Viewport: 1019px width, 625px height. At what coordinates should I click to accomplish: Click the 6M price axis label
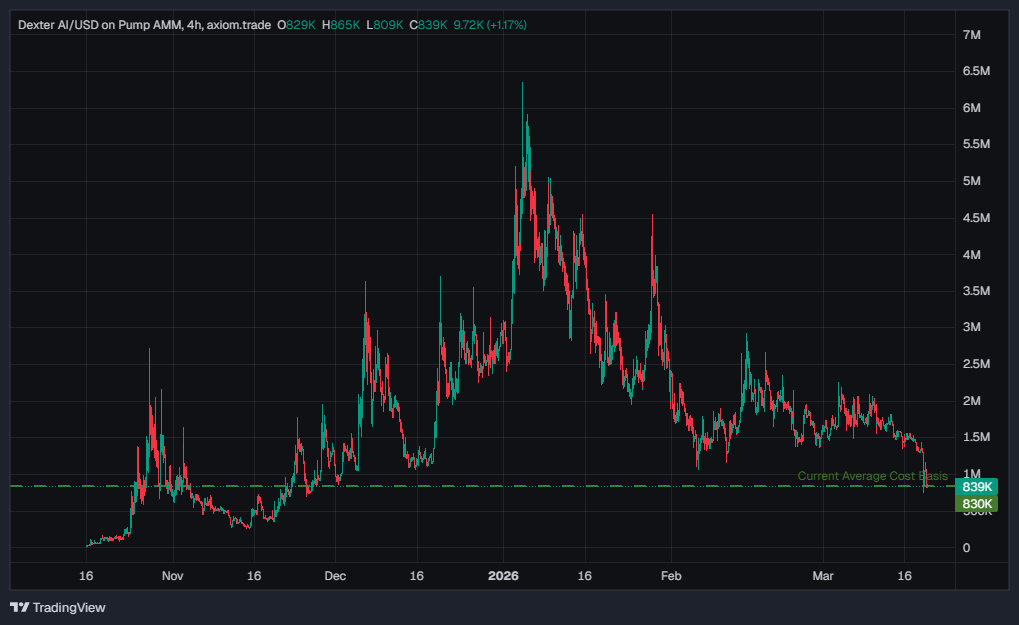point(972,108)
